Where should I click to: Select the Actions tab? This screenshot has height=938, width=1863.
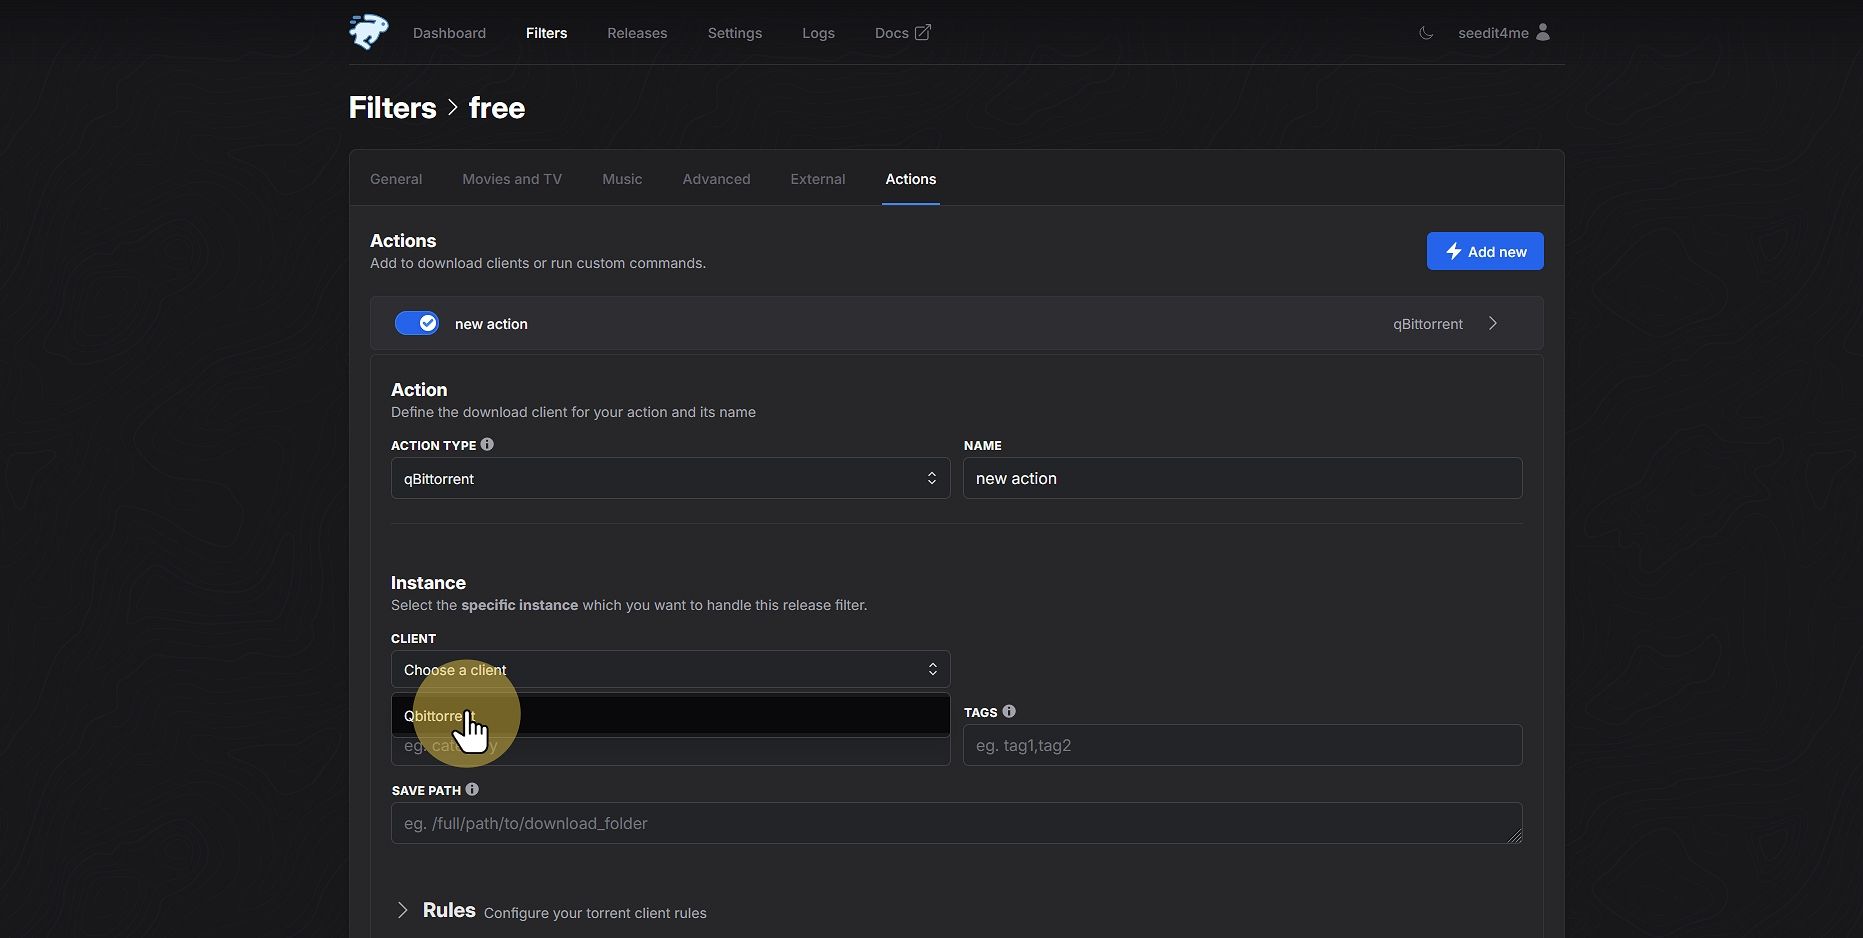click(910, 179)
